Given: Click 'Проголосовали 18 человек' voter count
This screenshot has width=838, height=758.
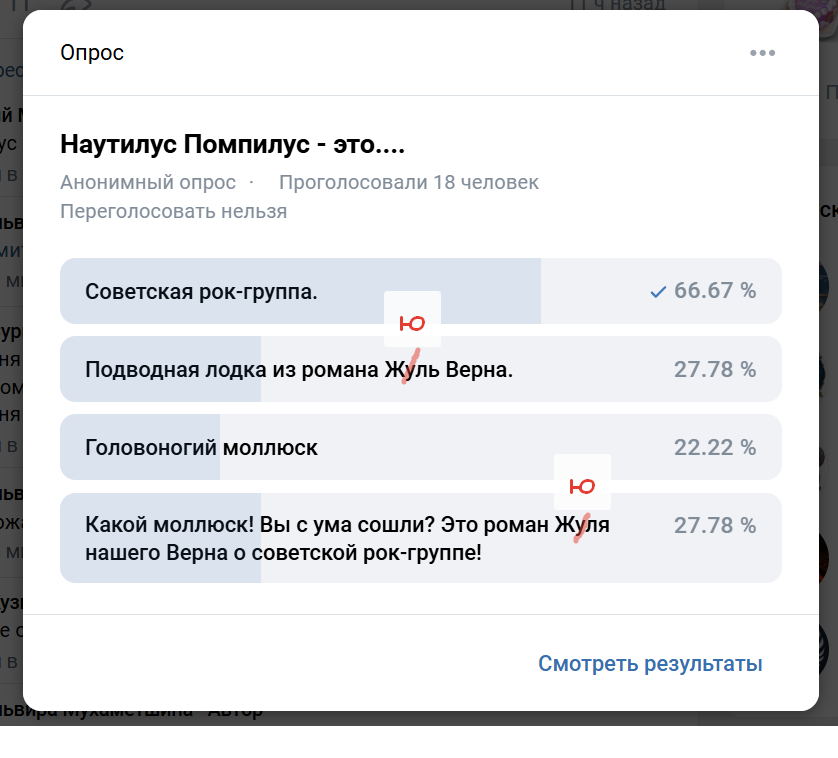Looking at the screenshot, I should pos(408,182).
